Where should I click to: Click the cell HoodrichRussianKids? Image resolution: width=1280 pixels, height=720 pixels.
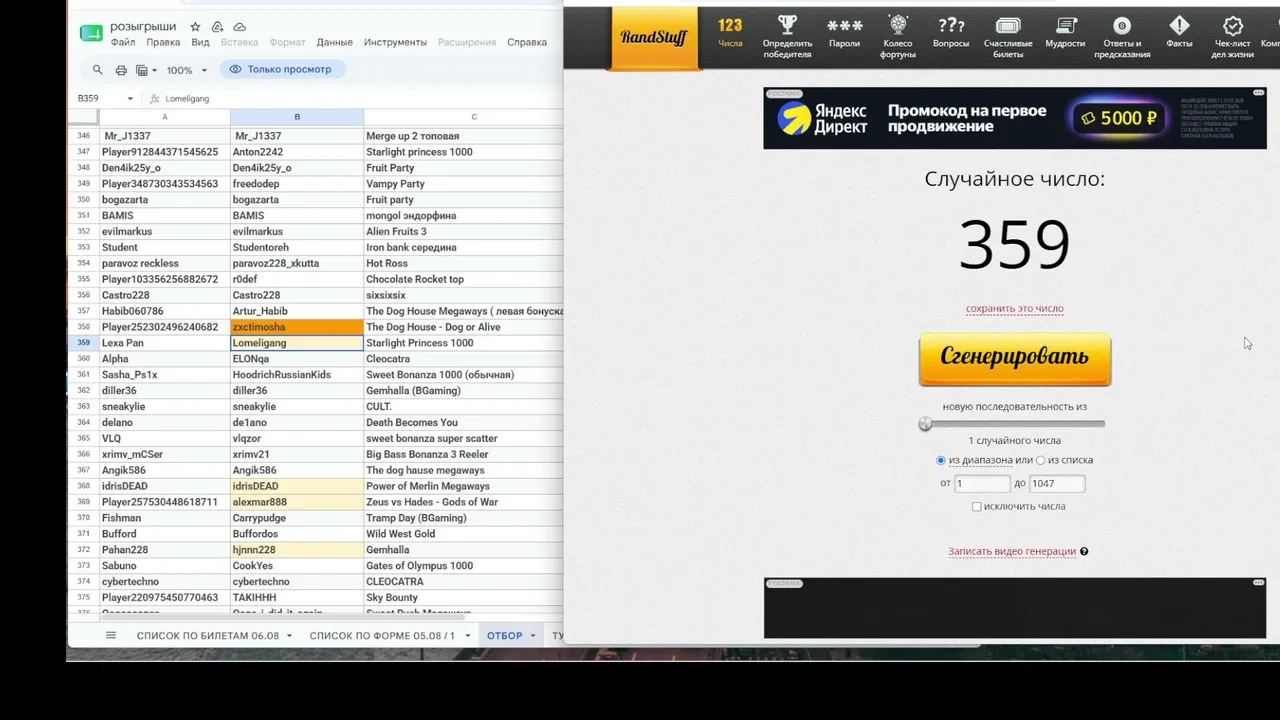297,375
